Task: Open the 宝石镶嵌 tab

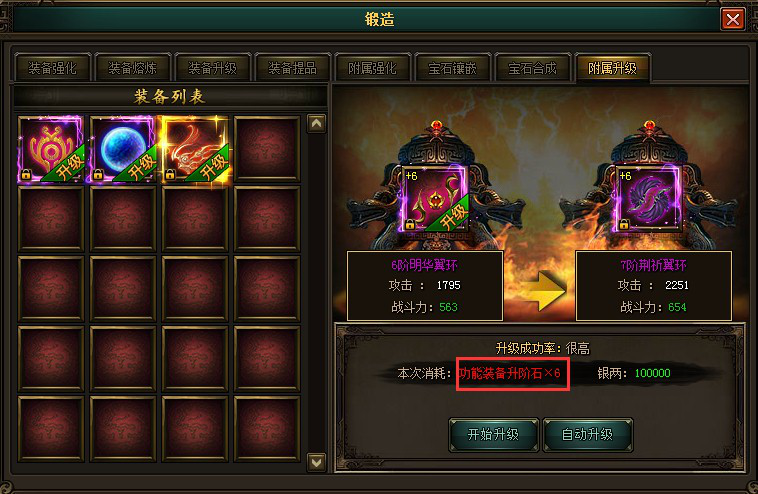Action: coord(452,68)
